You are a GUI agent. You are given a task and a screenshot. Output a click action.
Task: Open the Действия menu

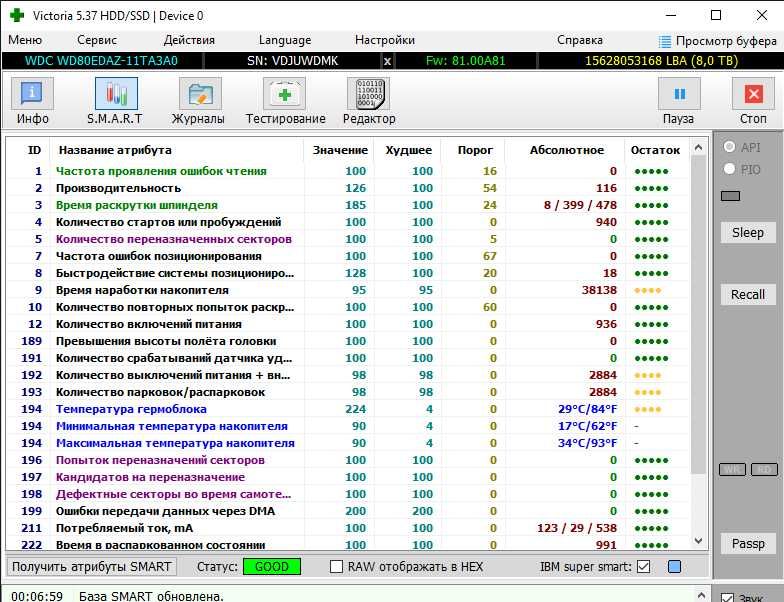click(x=189, y=40)
